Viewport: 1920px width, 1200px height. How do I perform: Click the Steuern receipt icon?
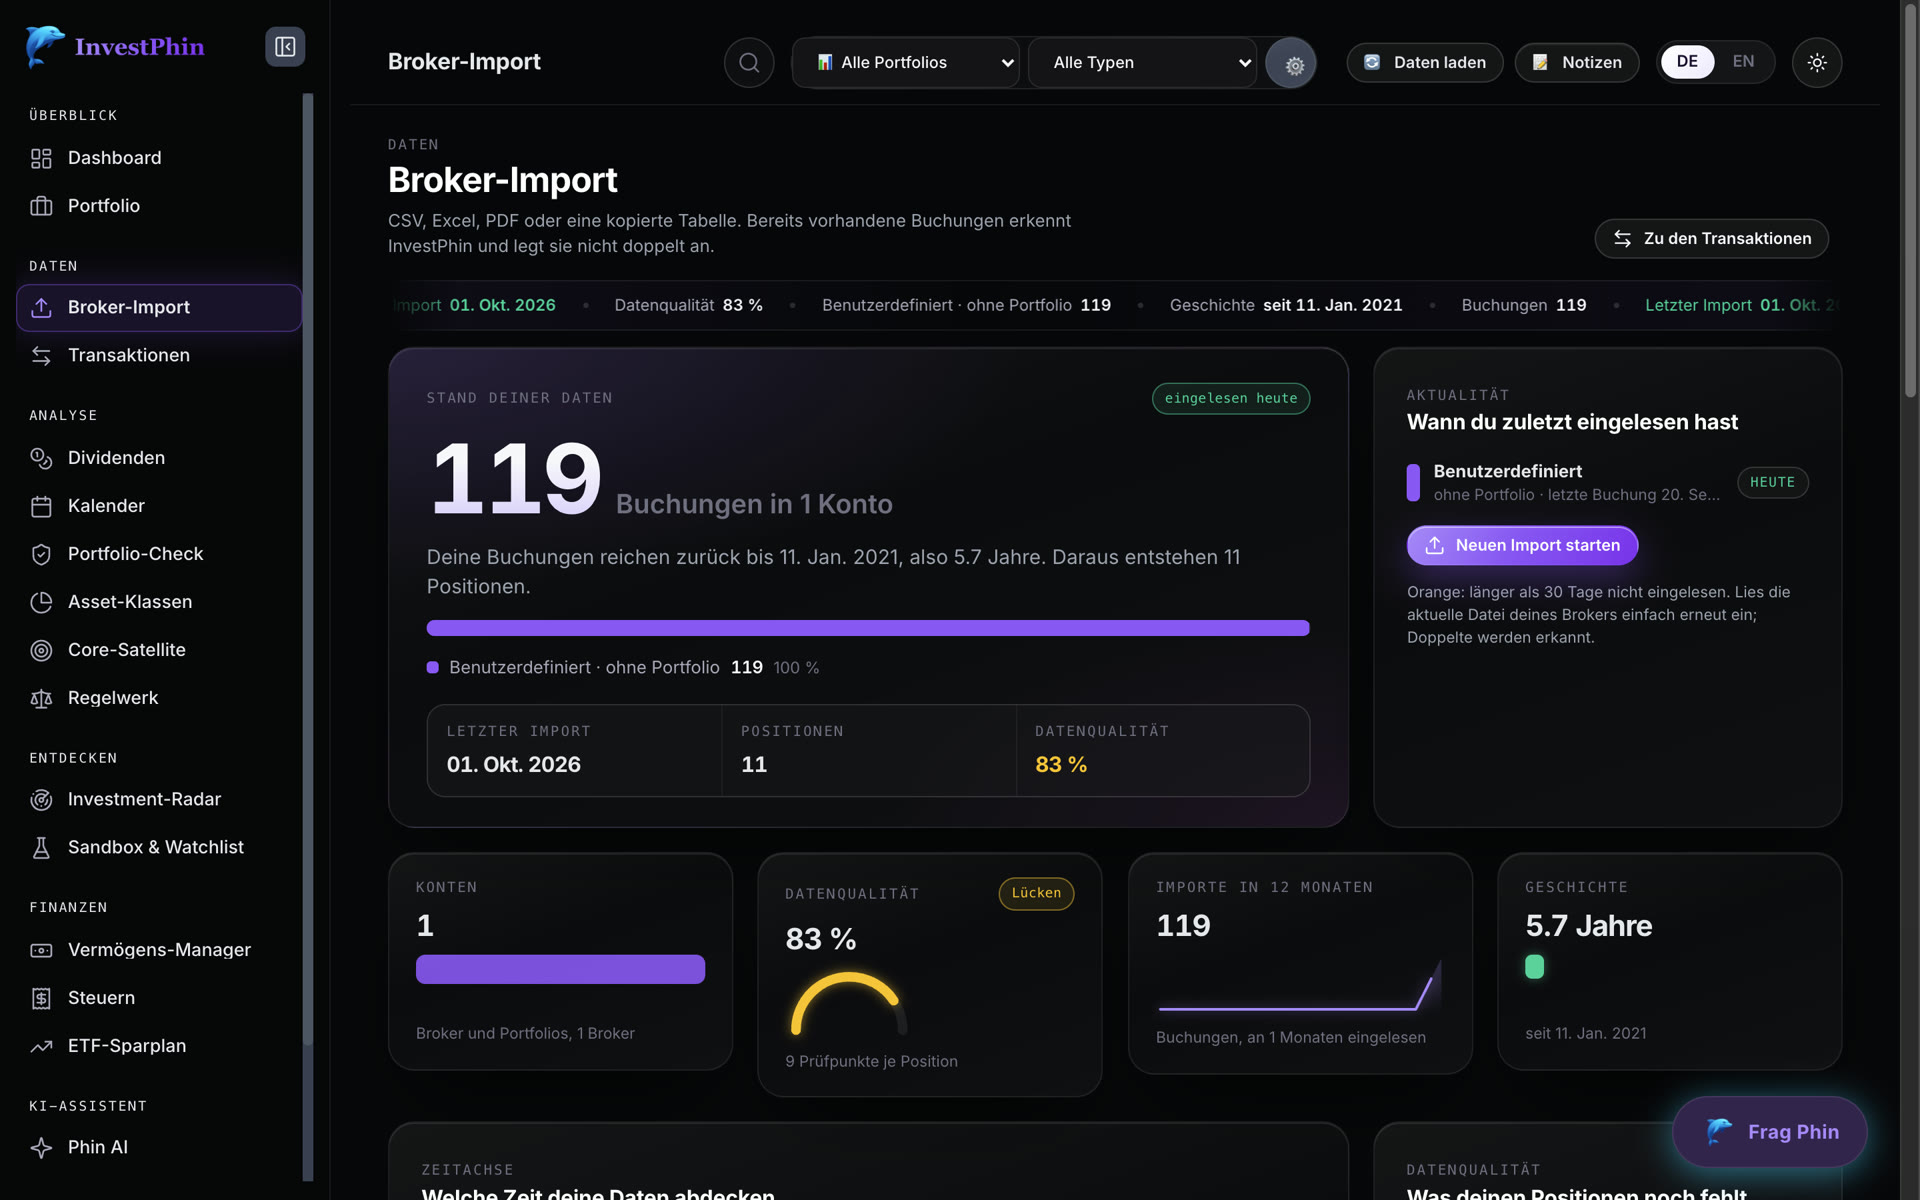41,998
